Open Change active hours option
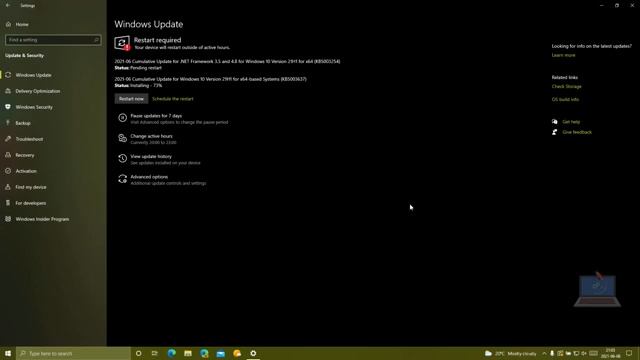Screen dimensions: 640x360 pyautogui.click(x=151, y=136)
